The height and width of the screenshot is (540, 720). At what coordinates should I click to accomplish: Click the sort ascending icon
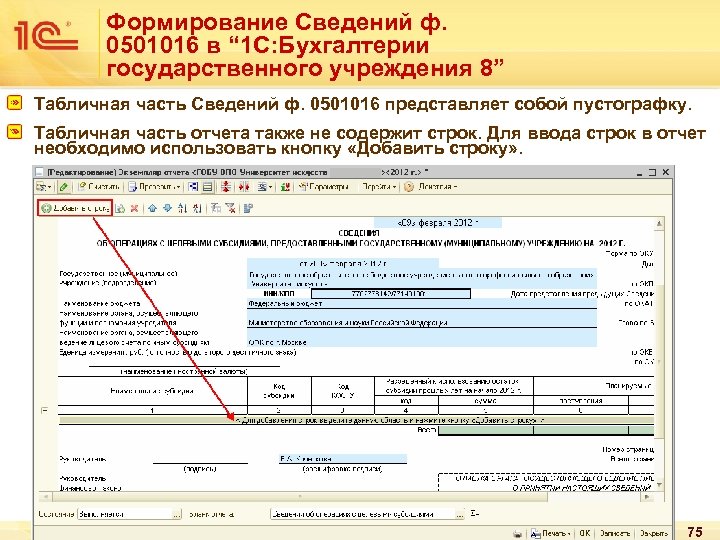pos(183,208)
